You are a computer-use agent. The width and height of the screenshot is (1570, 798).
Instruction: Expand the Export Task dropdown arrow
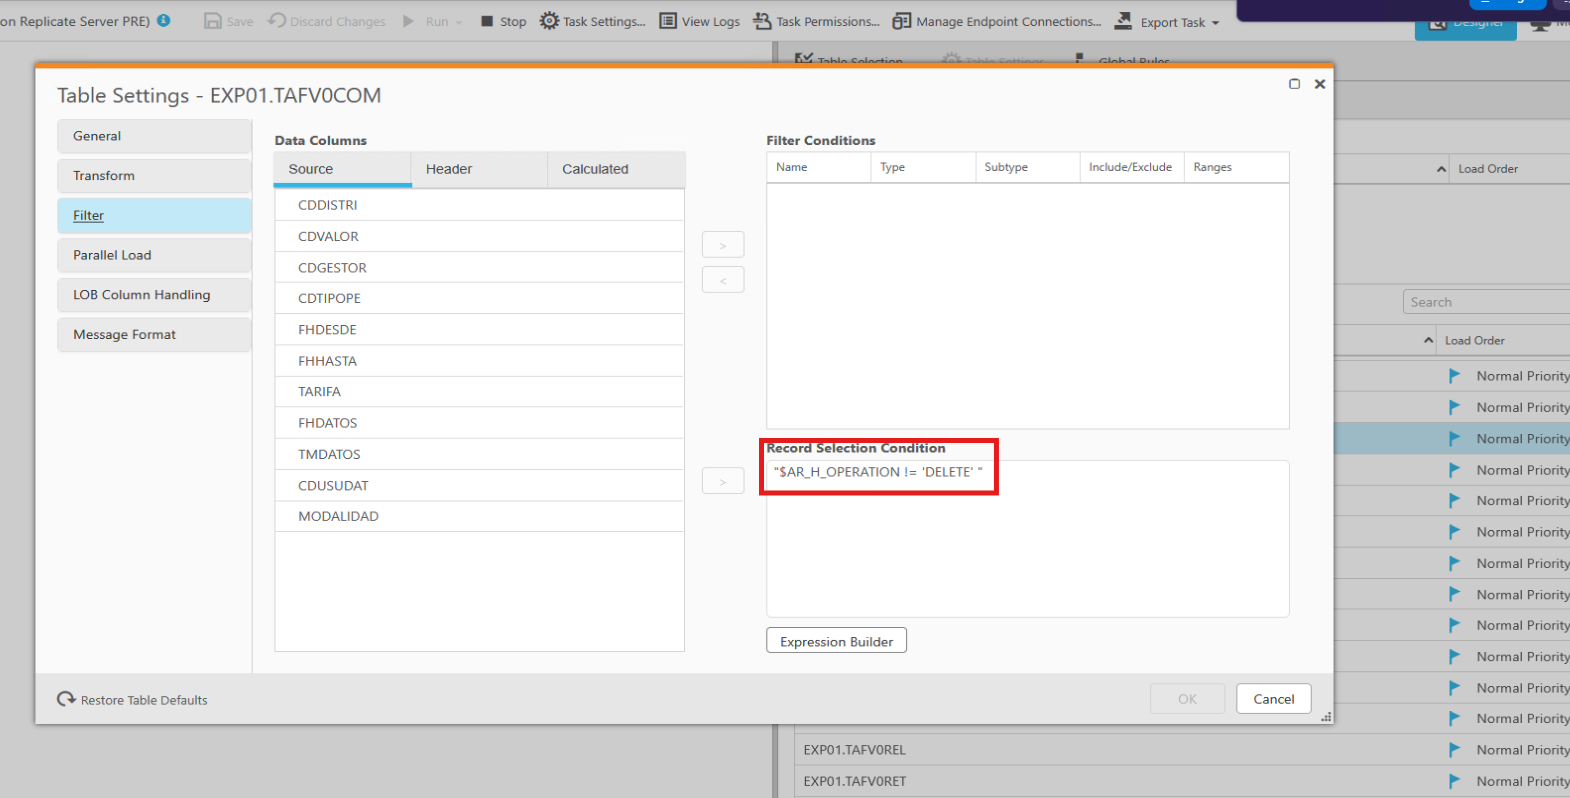point(1216,23)
